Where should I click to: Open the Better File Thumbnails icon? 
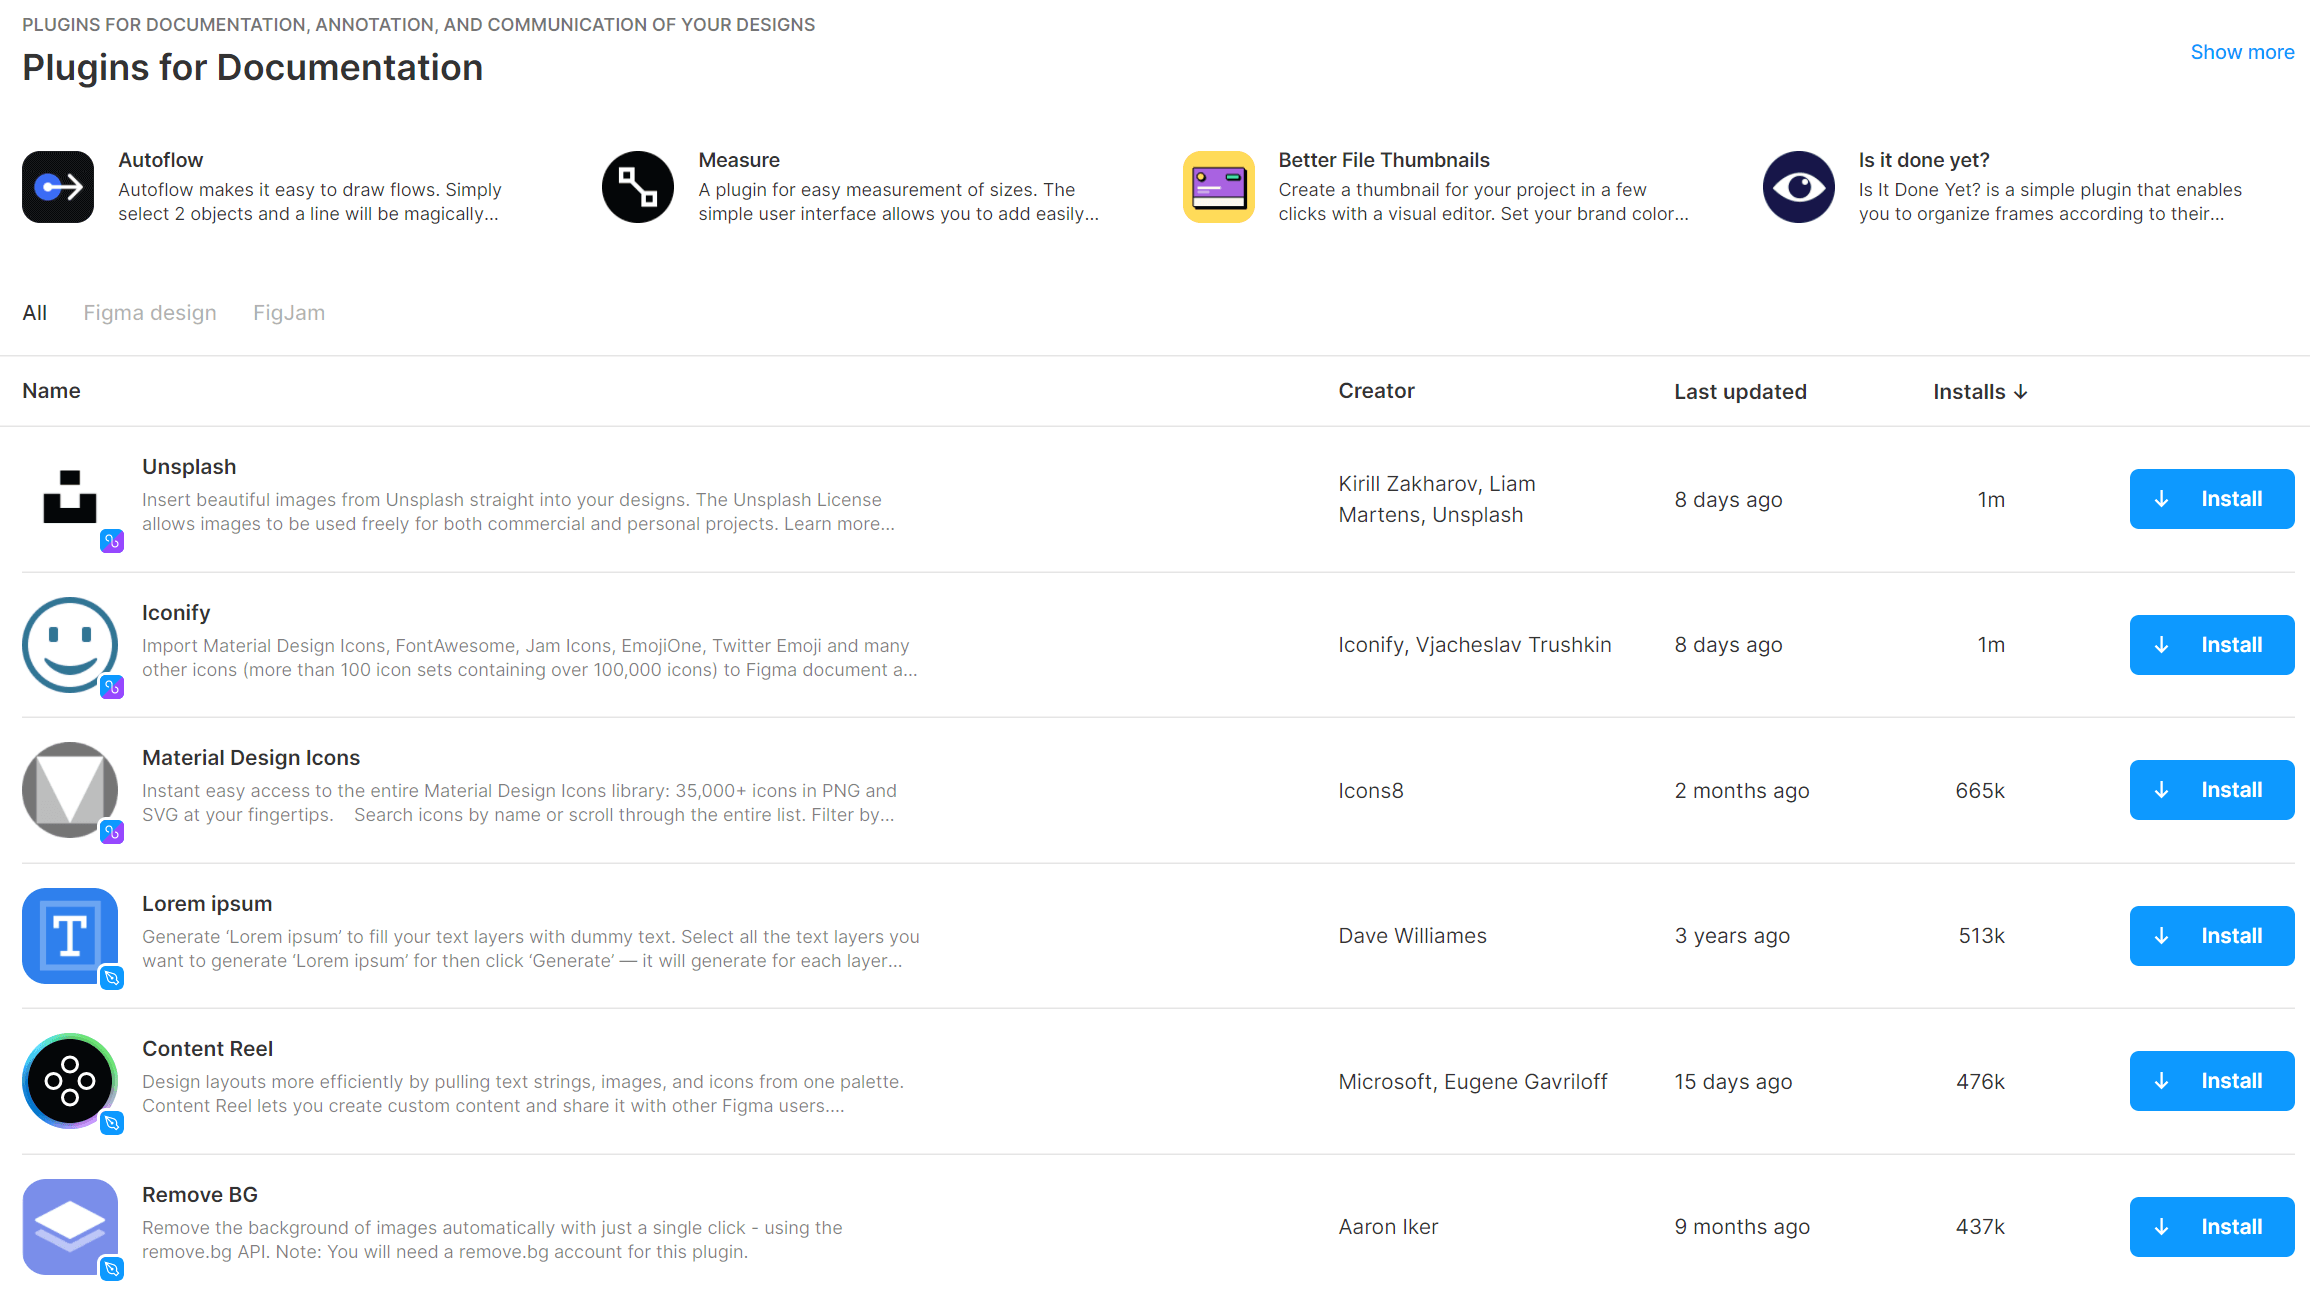pyautogui.click(x=1218, y=187)
